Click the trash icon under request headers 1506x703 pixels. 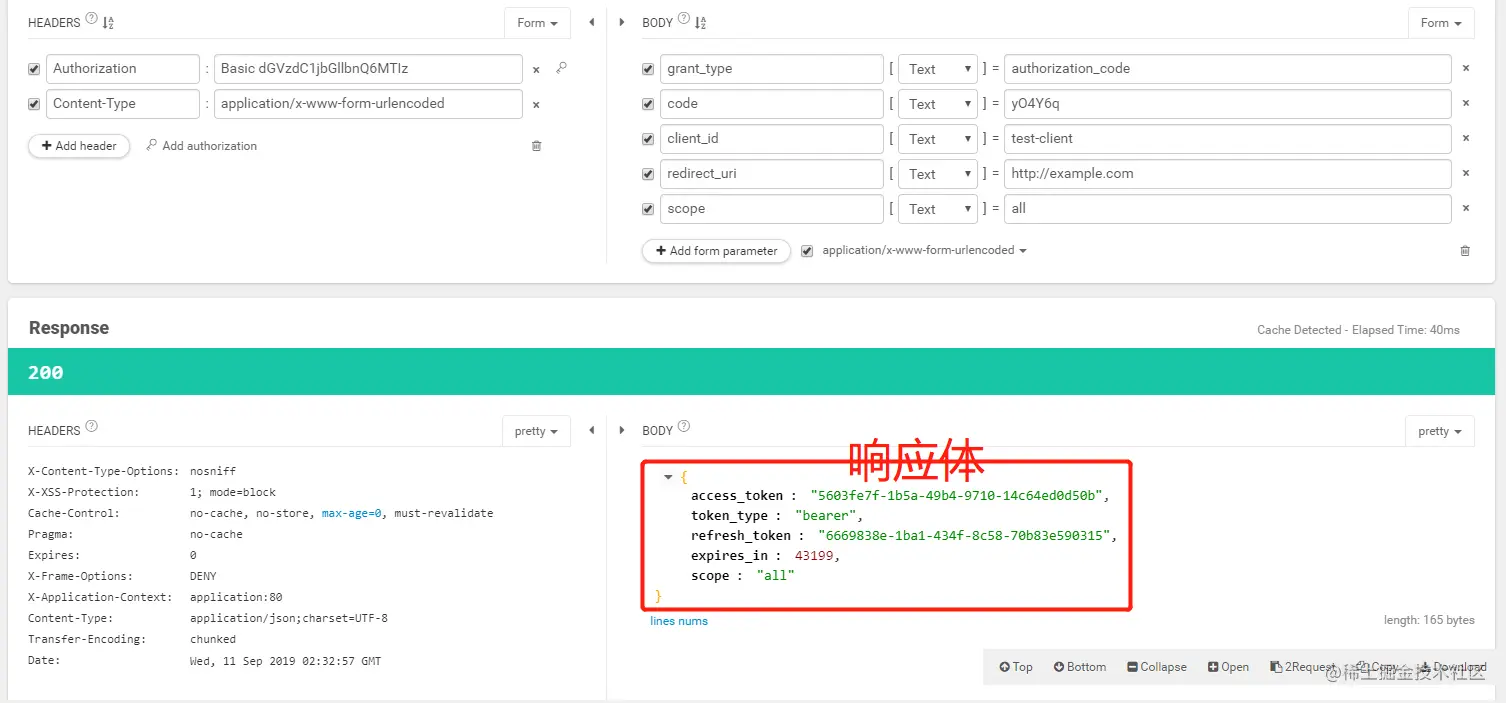click(x=536, y=146)
